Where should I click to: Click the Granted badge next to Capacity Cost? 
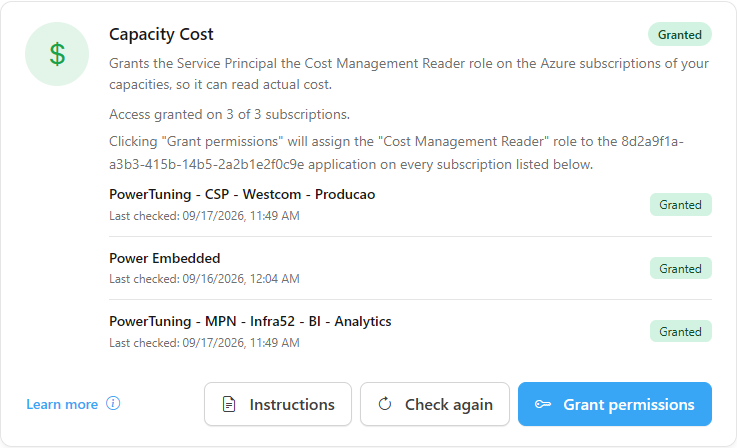point(680,34)
